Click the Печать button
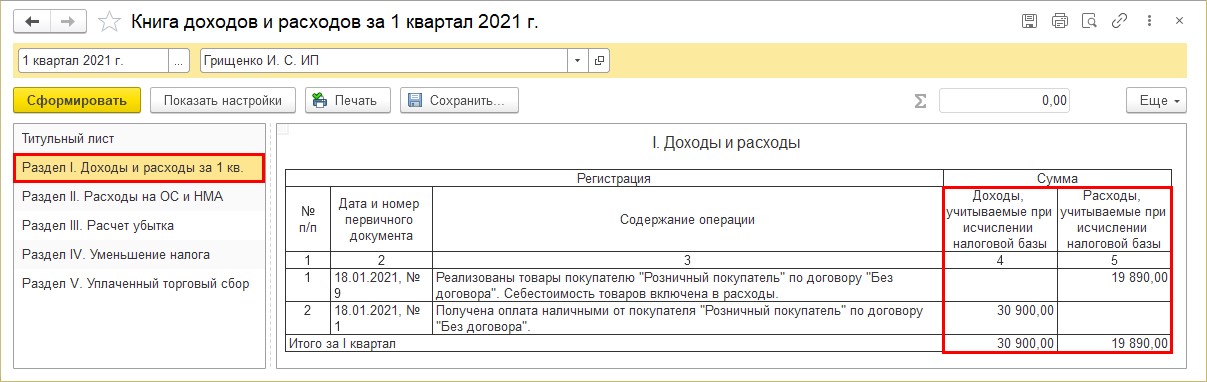The width and height of the screenshot is (1207, 382). click(347, 100)
